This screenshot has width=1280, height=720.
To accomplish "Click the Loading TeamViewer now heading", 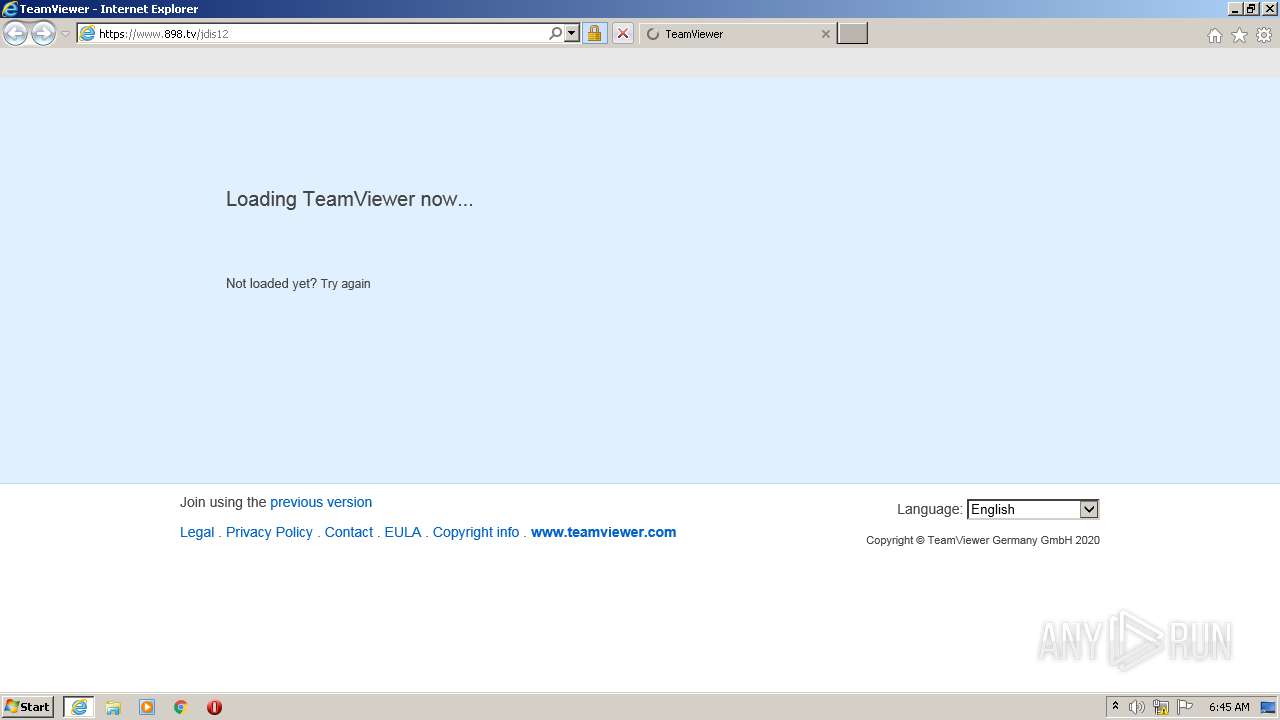I will point(349,199).
